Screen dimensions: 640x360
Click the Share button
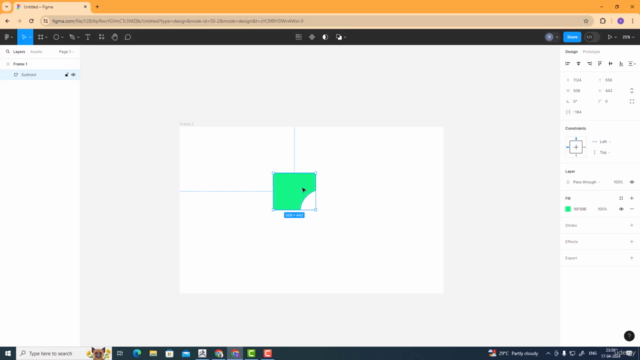pyautogui.click(x=572, y=37)
